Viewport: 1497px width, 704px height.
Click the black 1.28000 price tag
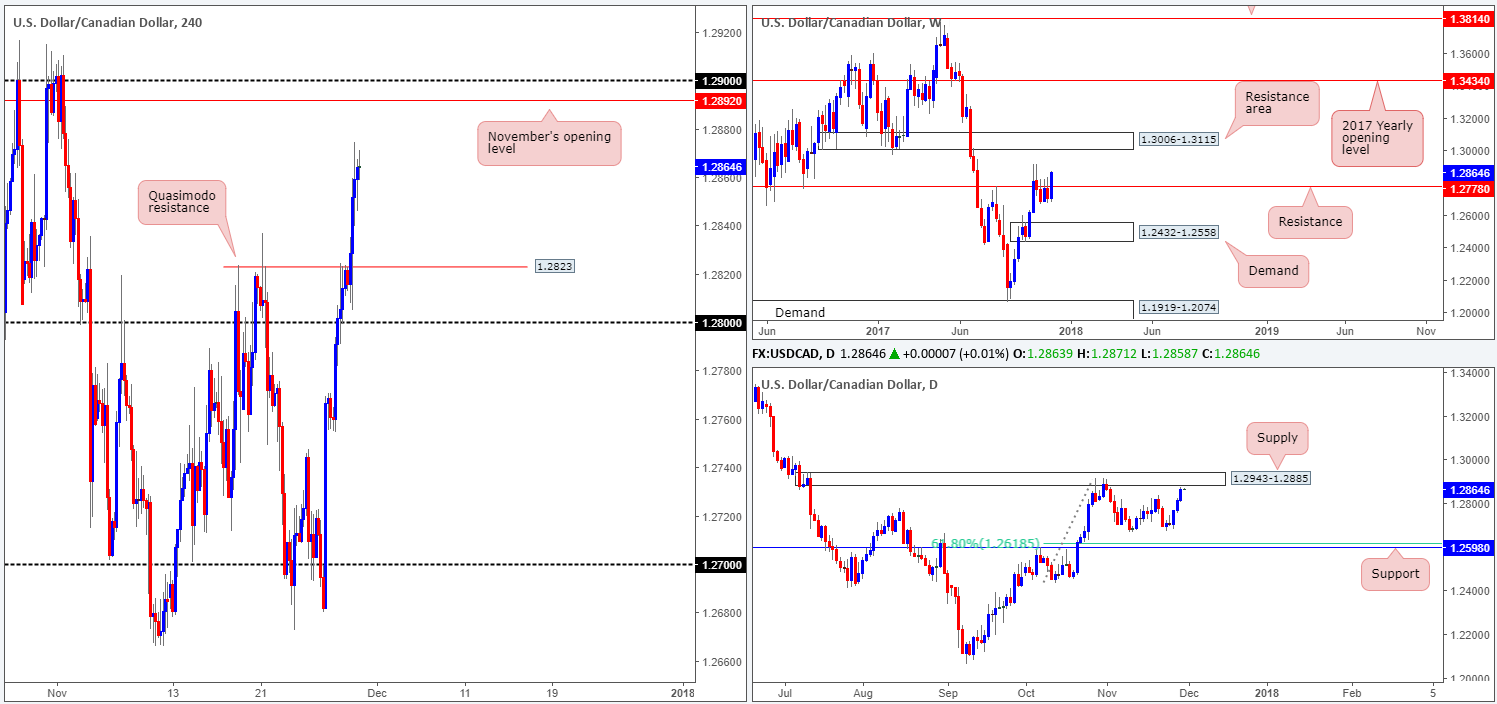[719, 323]
